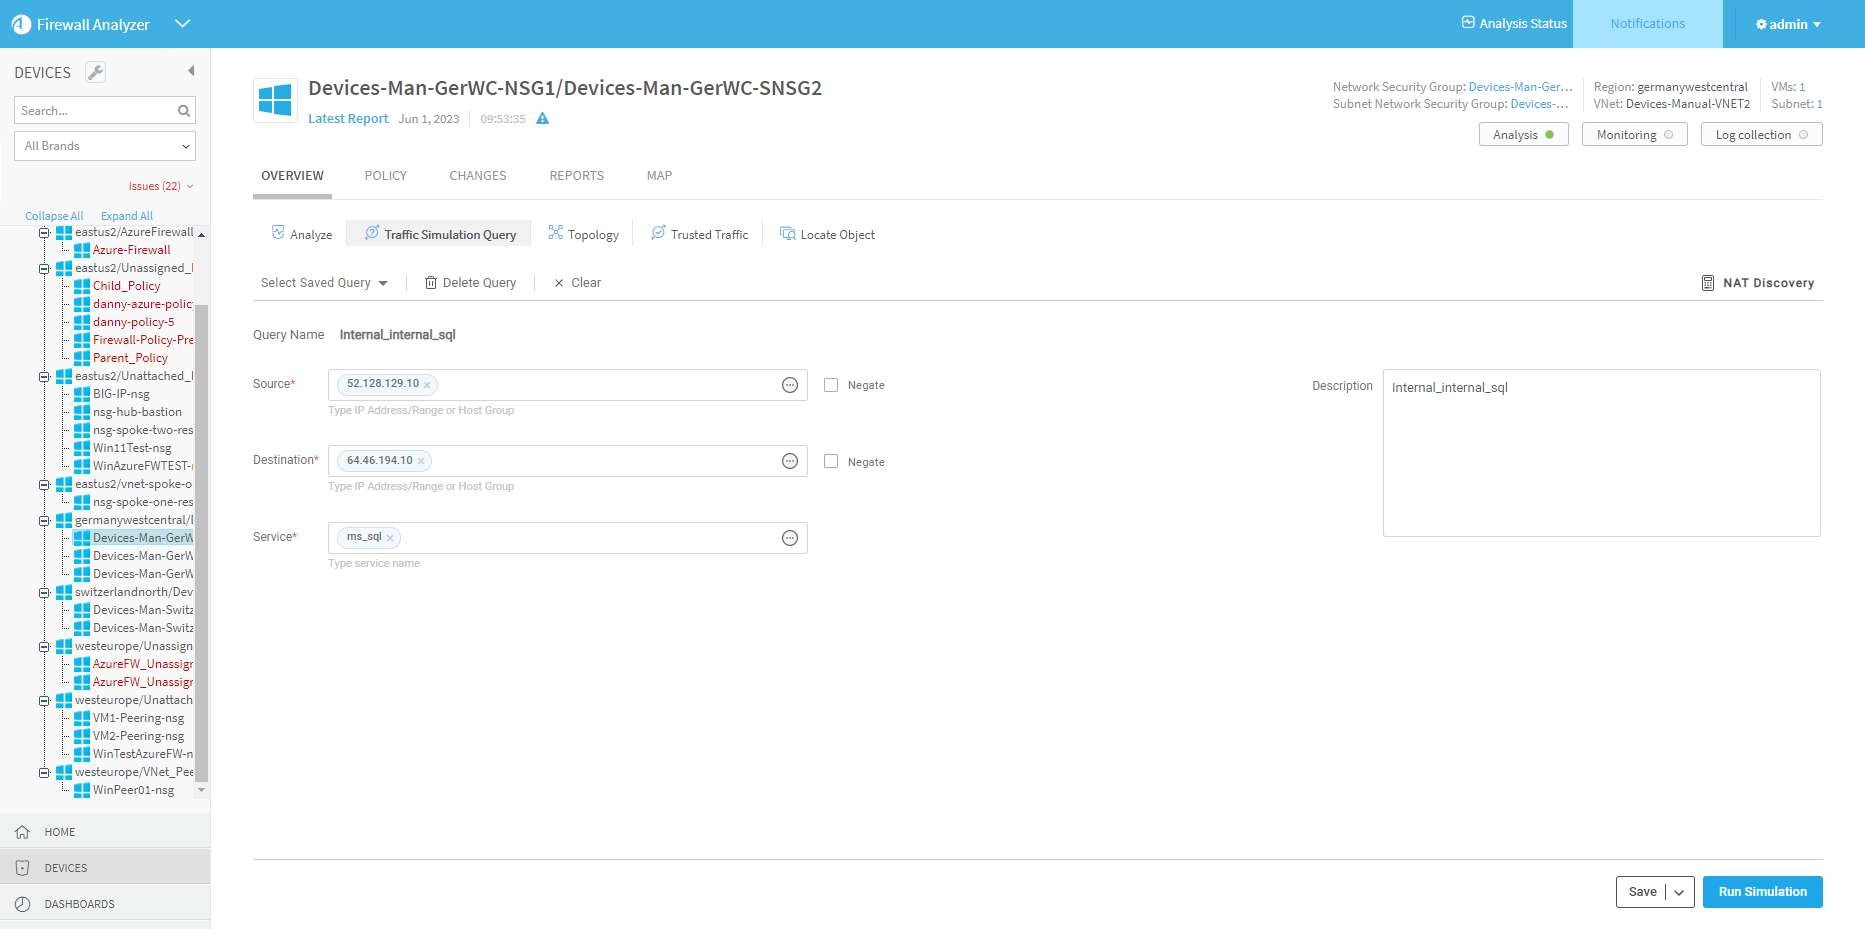Click the search magnifier icon

(184, 111)
